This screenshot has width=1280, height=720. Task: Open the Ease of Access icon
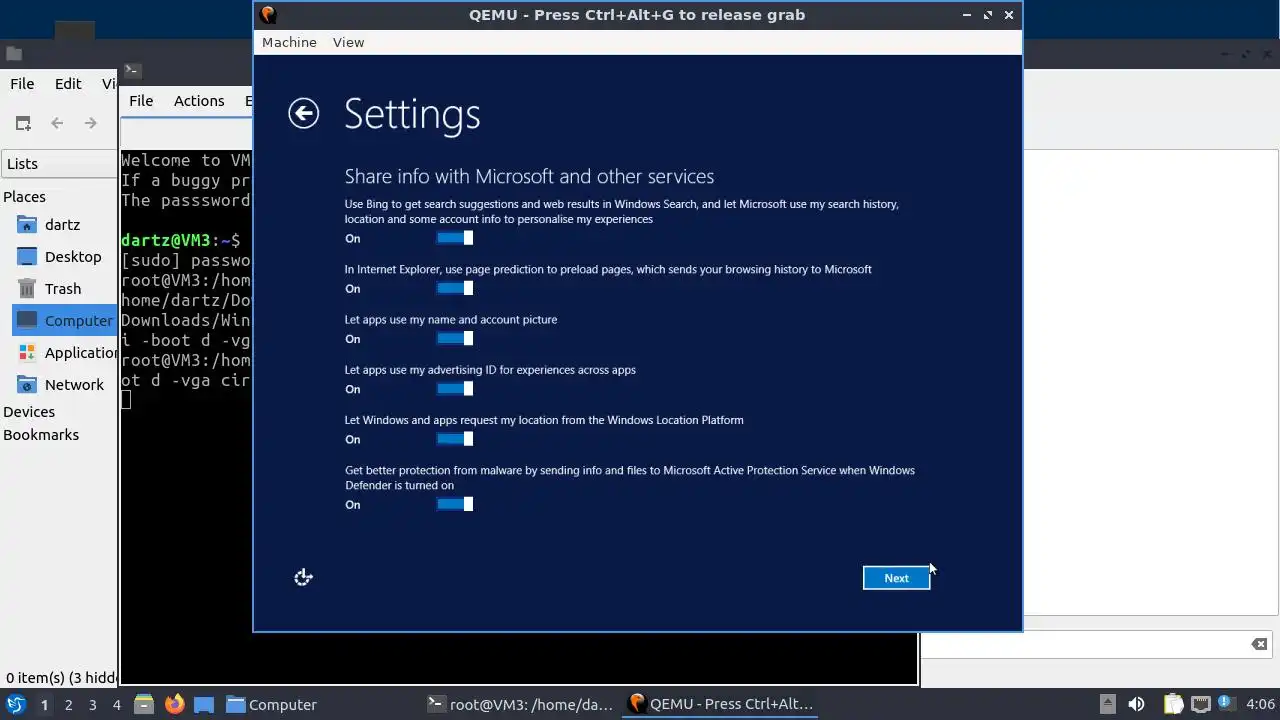click(304, 577)
